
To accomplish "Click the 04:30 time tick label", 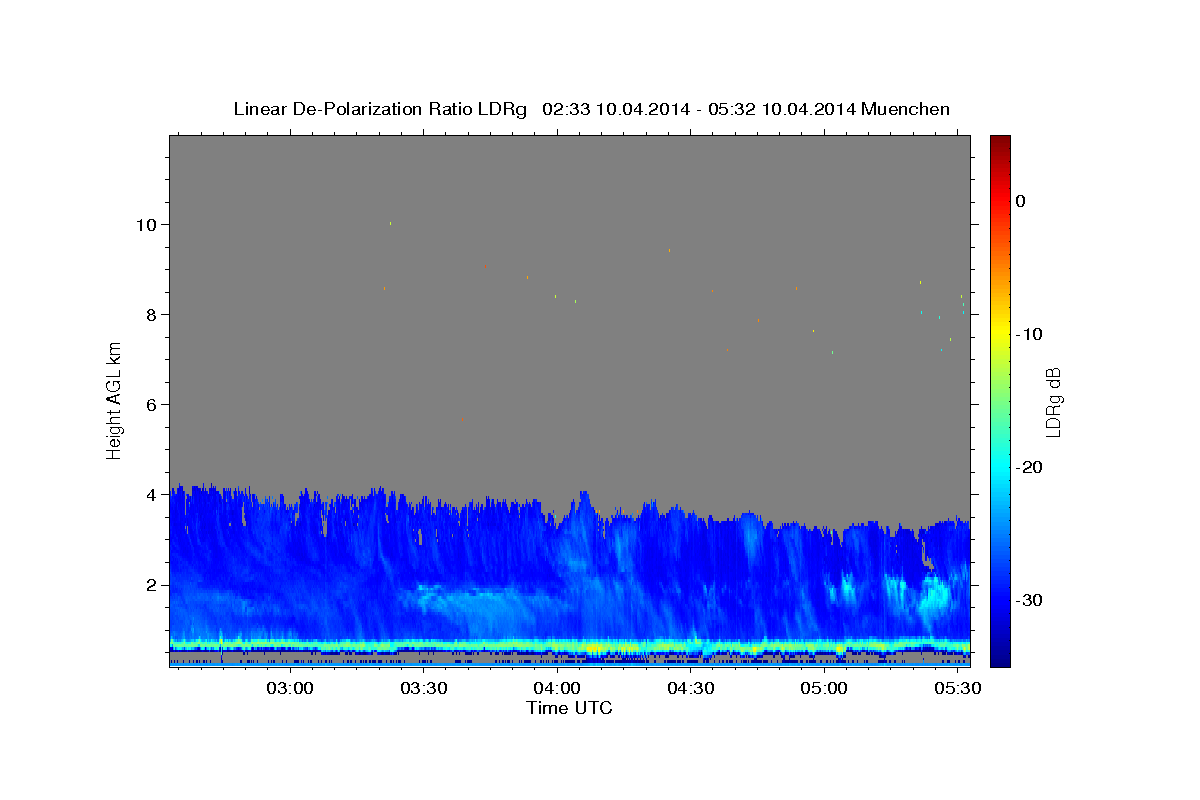I will [x=691, y=689].
